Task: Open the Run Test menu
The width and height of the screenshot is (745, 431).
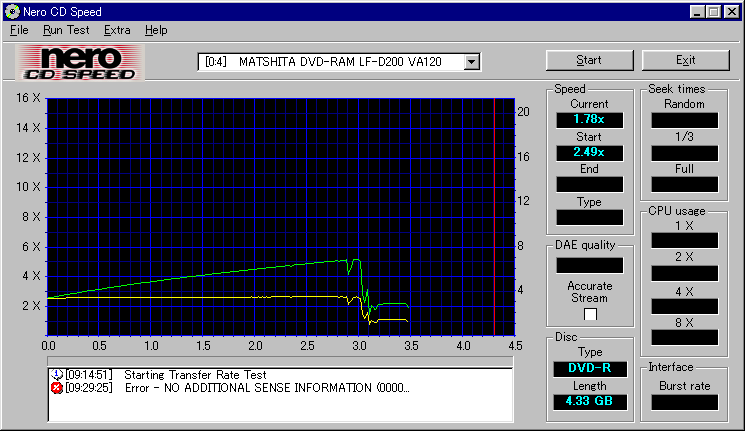Action: (66, 30)
